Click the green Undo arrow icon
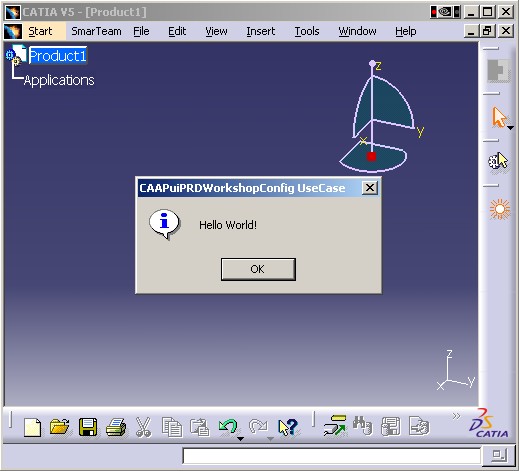 228,426
